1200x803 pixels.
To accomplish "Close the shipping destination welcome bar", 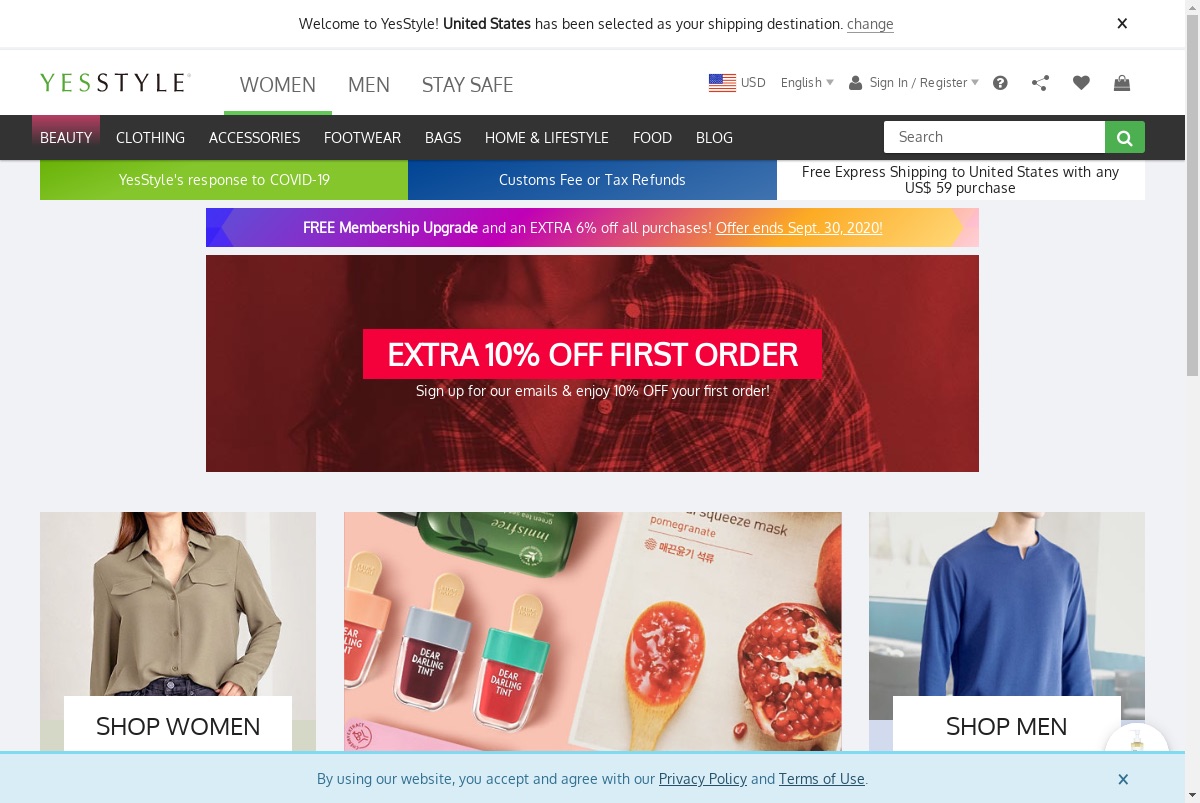I will [1122, 23].
